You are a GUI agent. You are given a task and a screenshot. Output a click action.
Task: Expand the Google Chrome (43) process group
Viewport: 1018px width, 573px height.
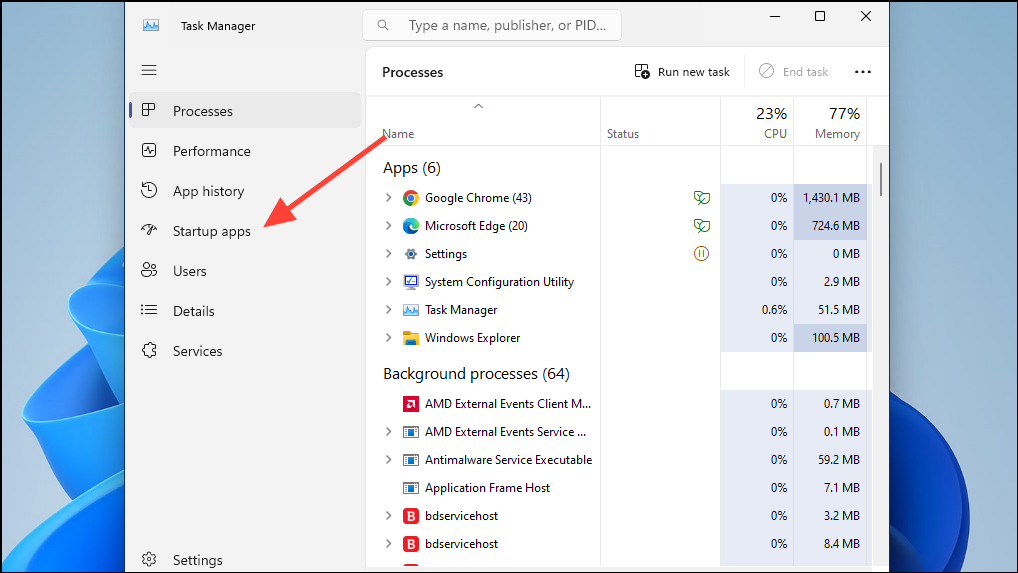click(388, 197)
